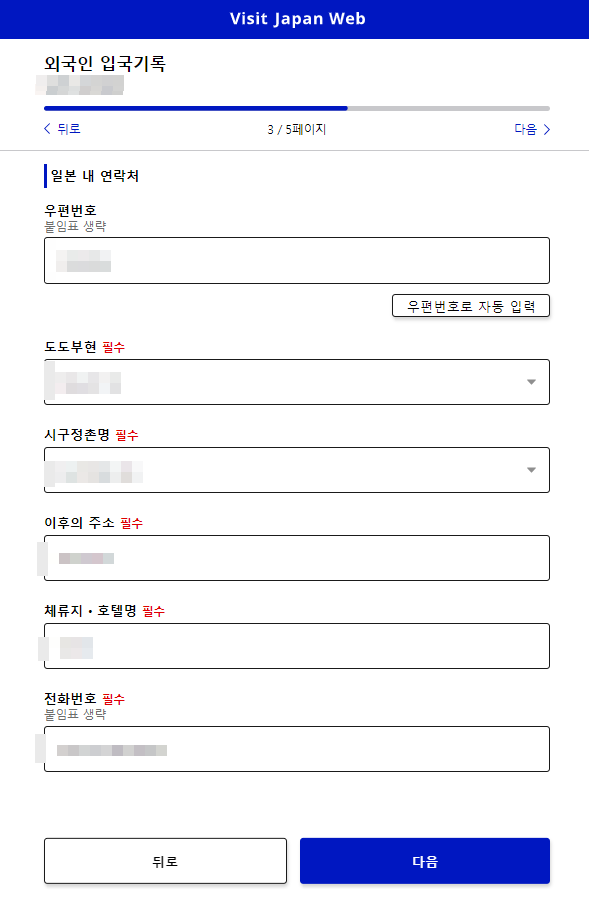This screenshot has height=900, width=589.
Task: Click the page progress bar
Action: [294, 107]
